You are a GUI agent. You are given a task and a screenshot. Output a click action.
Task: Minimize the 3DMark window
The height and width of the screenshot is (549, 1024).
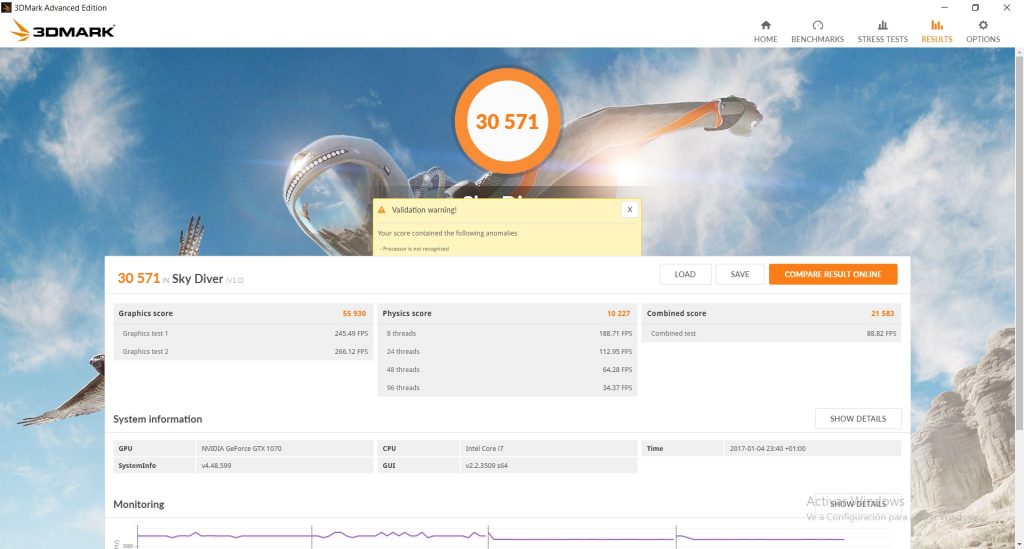click(x=944, y=8)
